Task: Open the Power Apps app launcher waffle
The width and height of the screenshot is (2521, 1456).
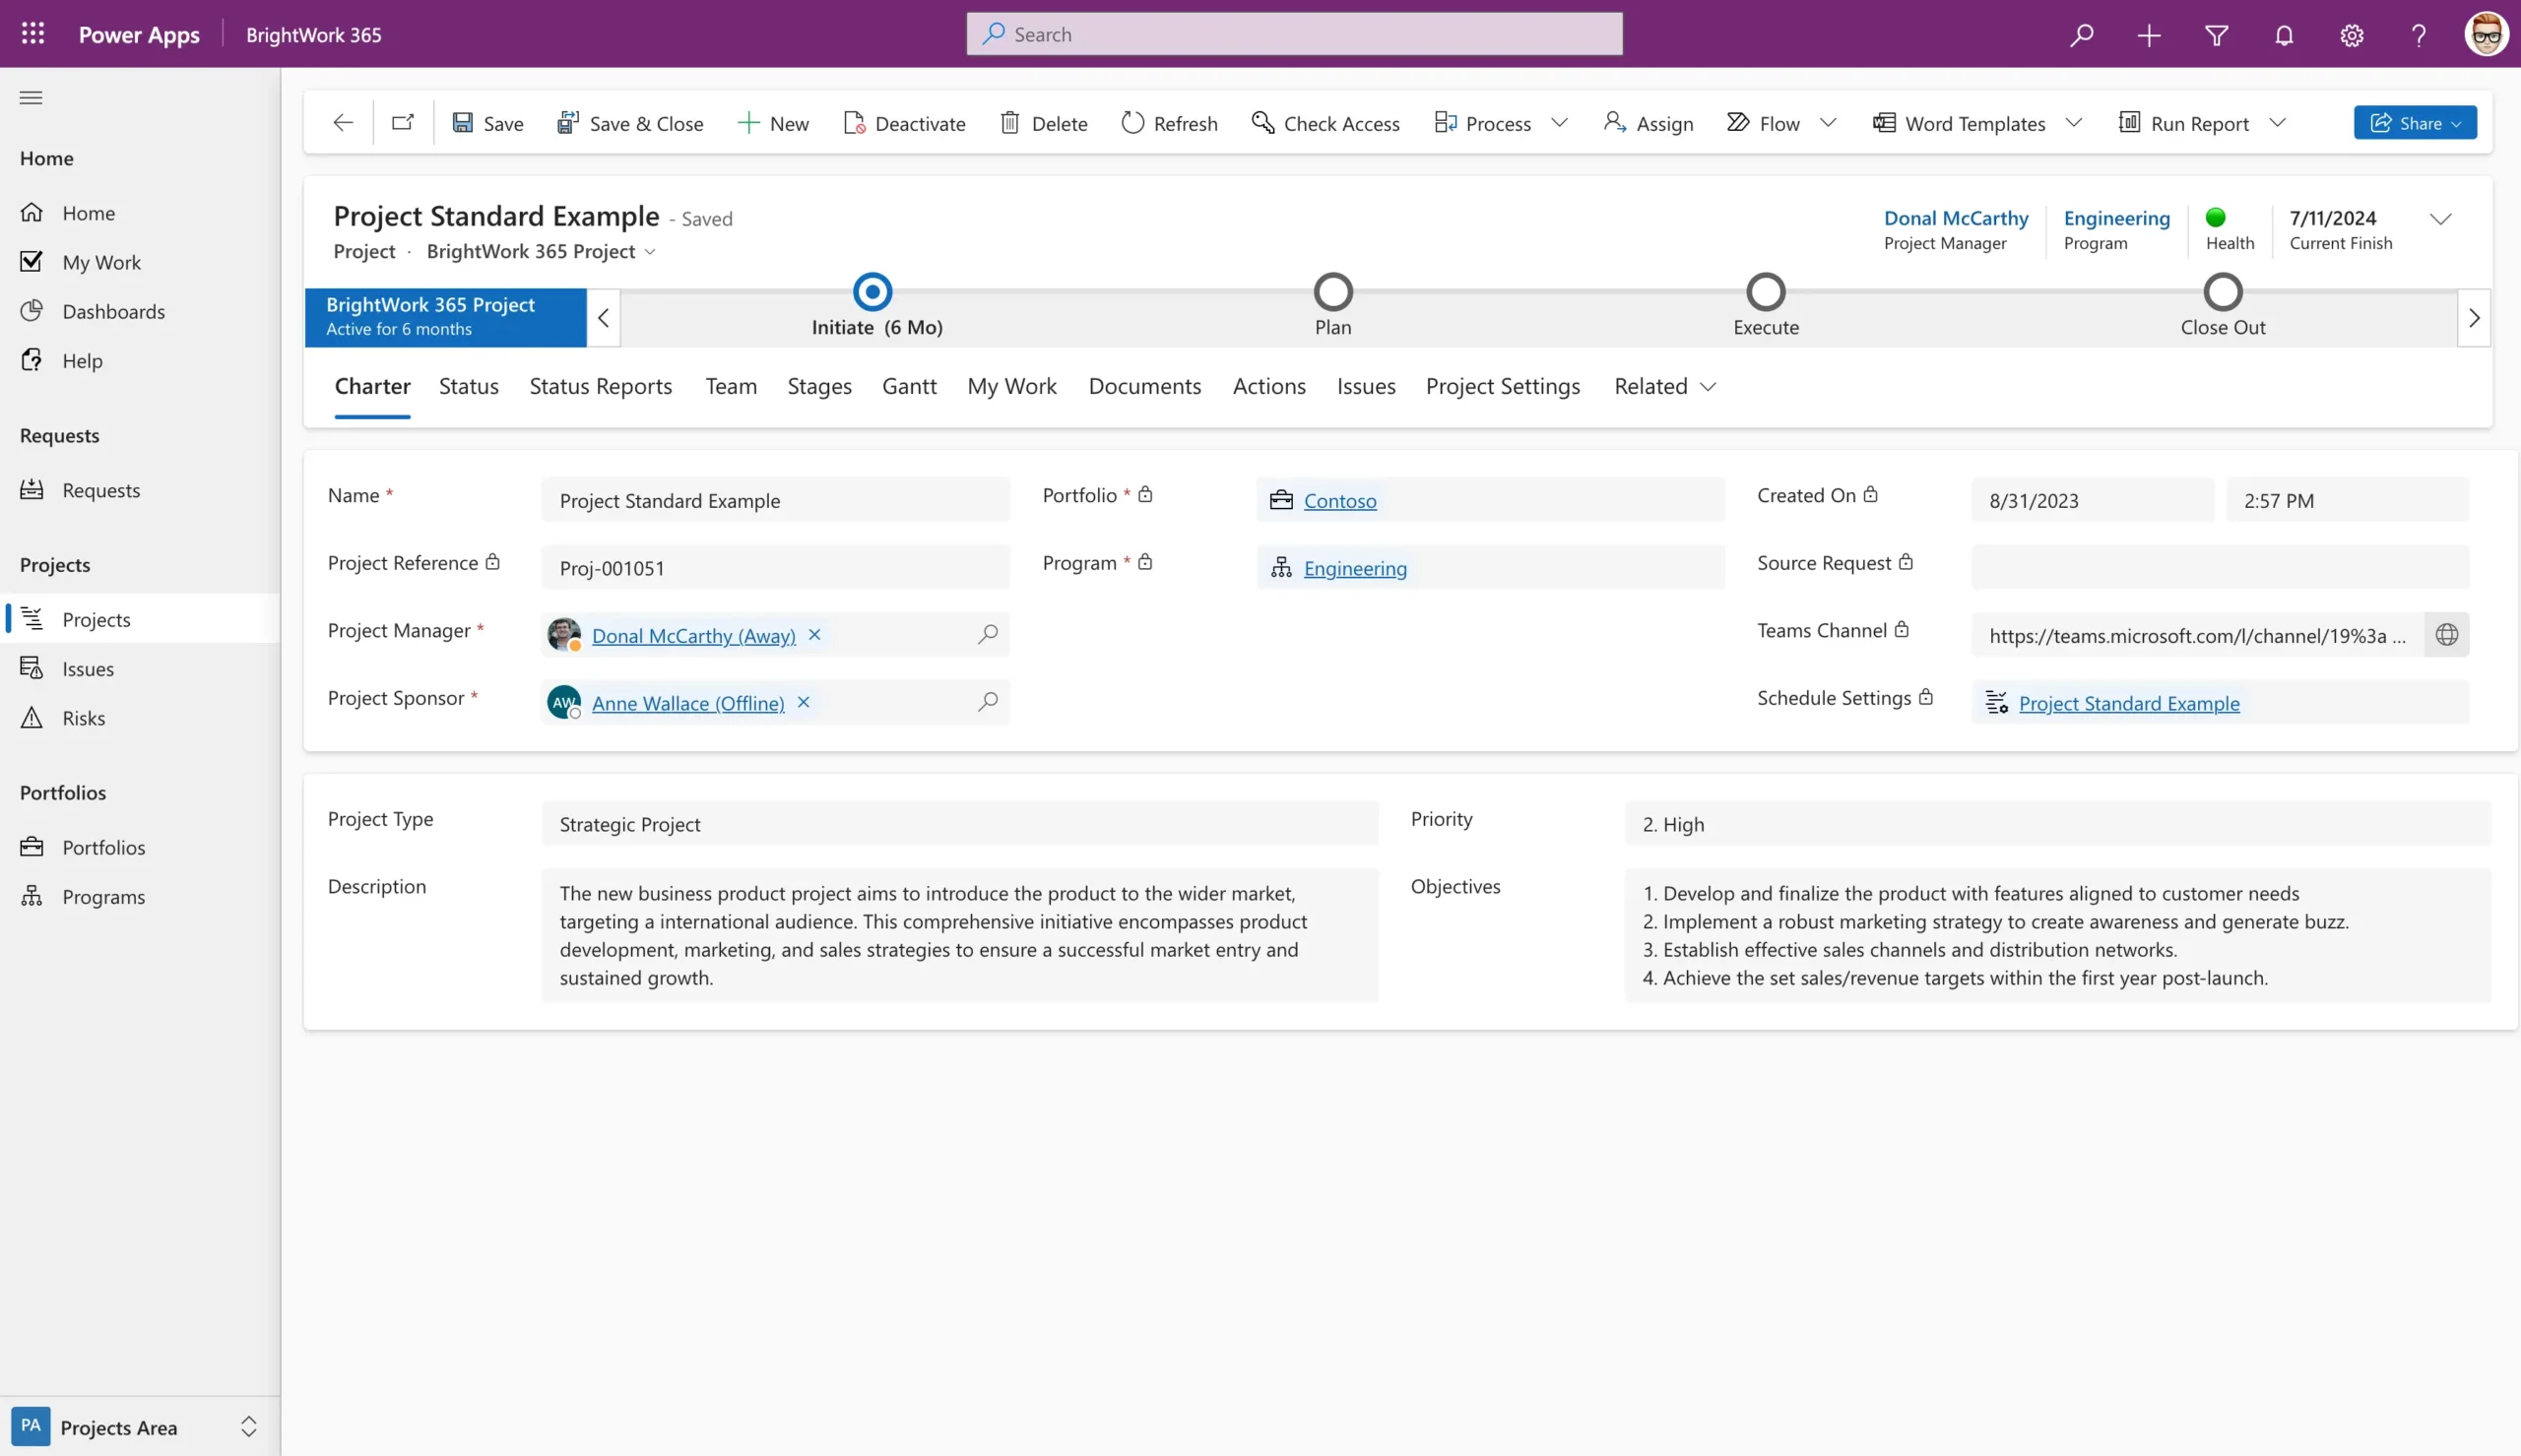Action: 31,33
